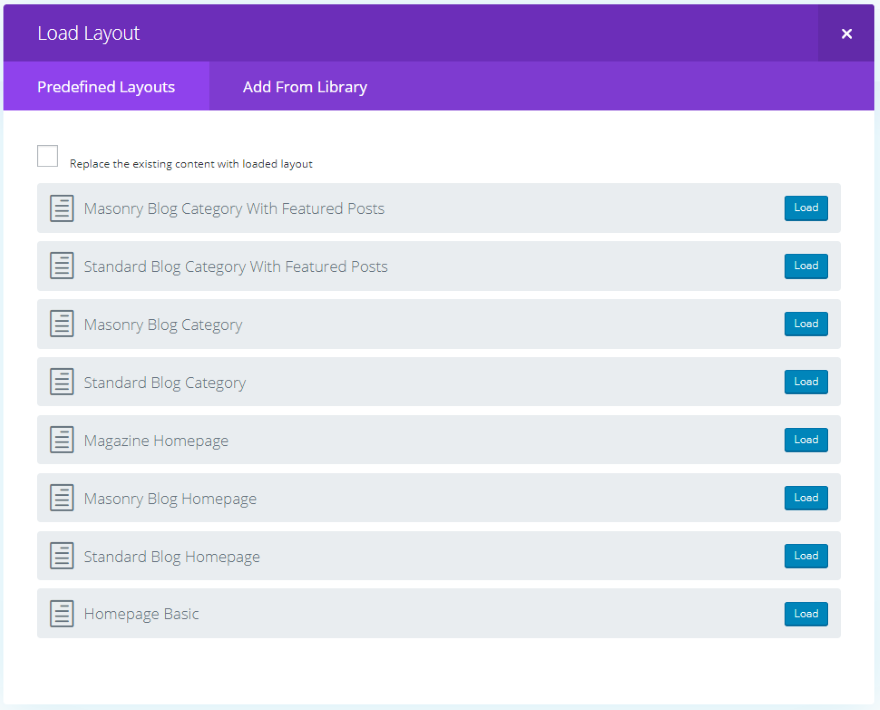The width and height of the screenshot is (880, 710).
Task: Click the 'Standard Blog Homepage' layout name
Action: [172, 557]
